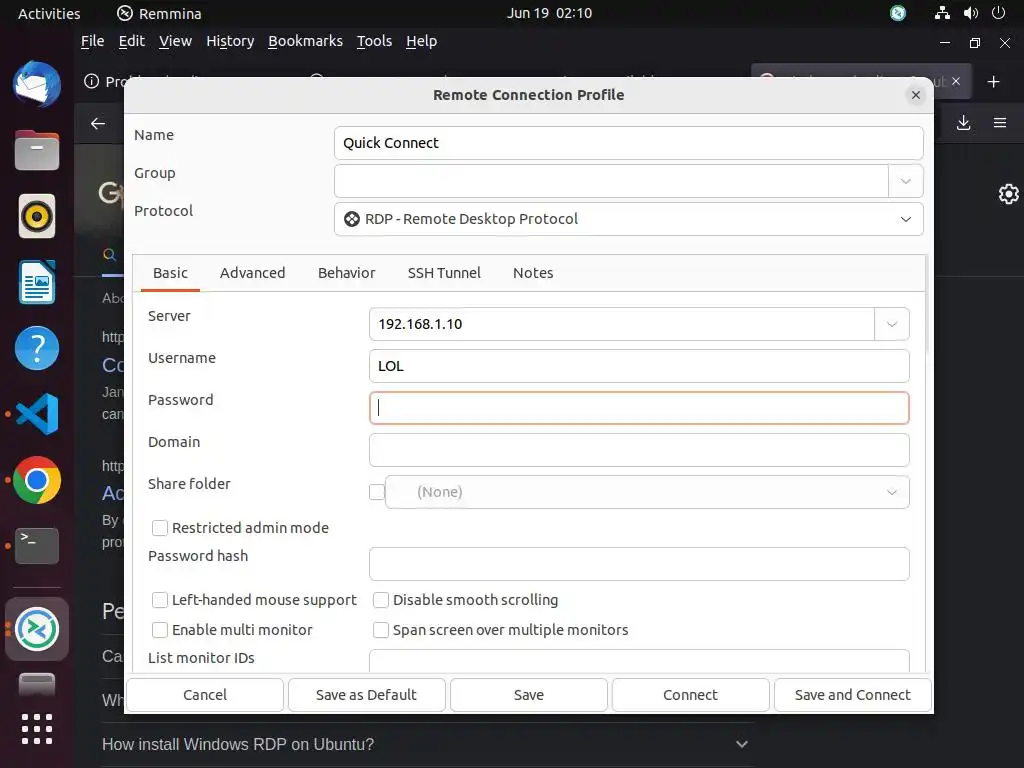The height and width of the screenshot is (768, 1024).
Task: Open the Group dropdown arrow
Action: (x=905, y=181)
